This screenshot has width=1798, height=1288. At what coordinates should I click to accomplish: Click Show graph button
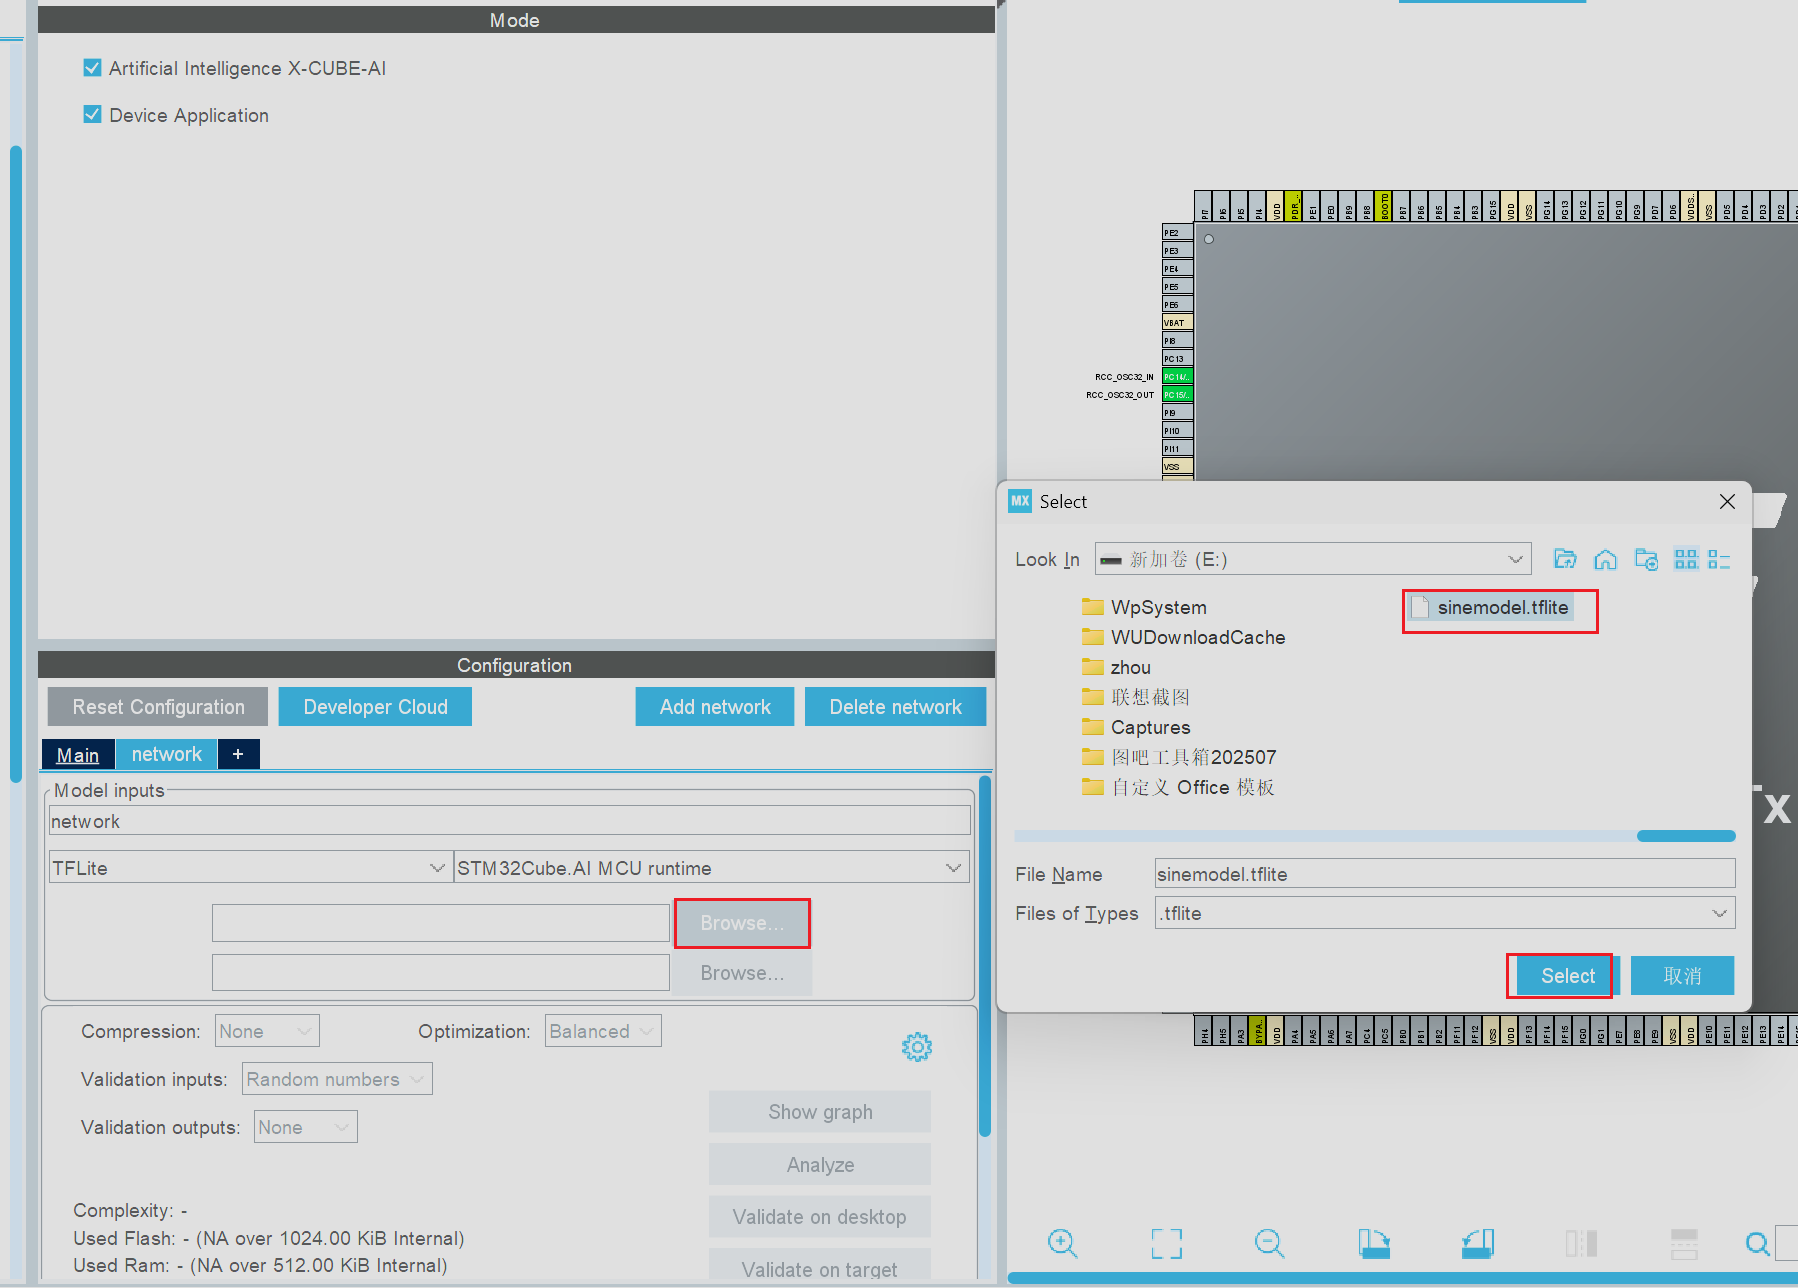(820, 1112)
